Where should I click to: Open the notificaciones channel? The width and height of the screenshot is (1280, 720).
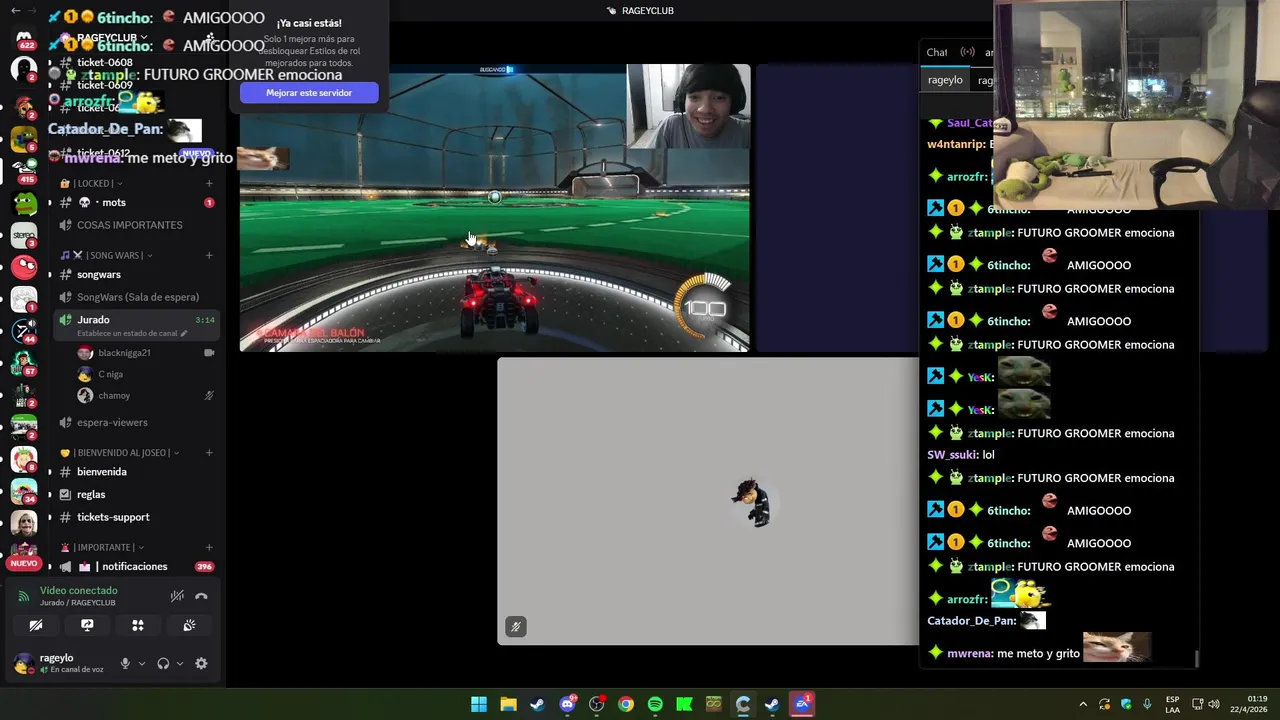pyautogui.click(x=136, y=566)
